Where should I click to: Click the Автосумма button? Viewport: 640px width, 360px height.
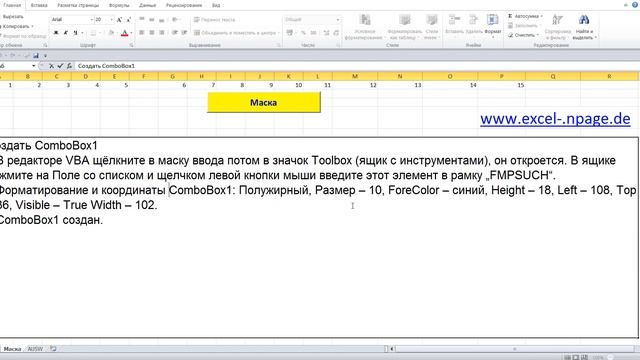click(x=525, y=16)
